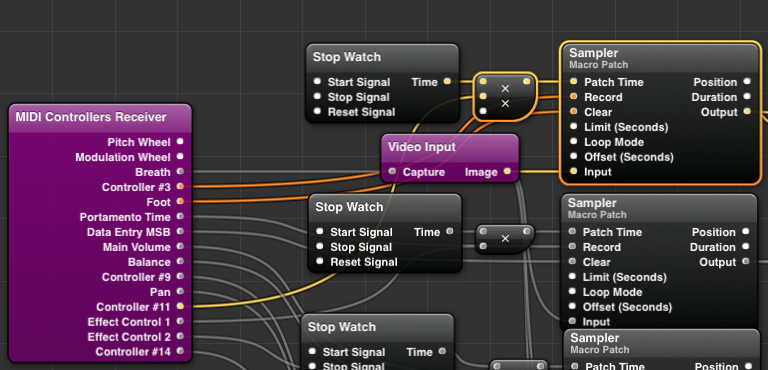768x370 pixels.
Task: Click Start Signal port of top Stop Watch
Action: coord(317,81)
